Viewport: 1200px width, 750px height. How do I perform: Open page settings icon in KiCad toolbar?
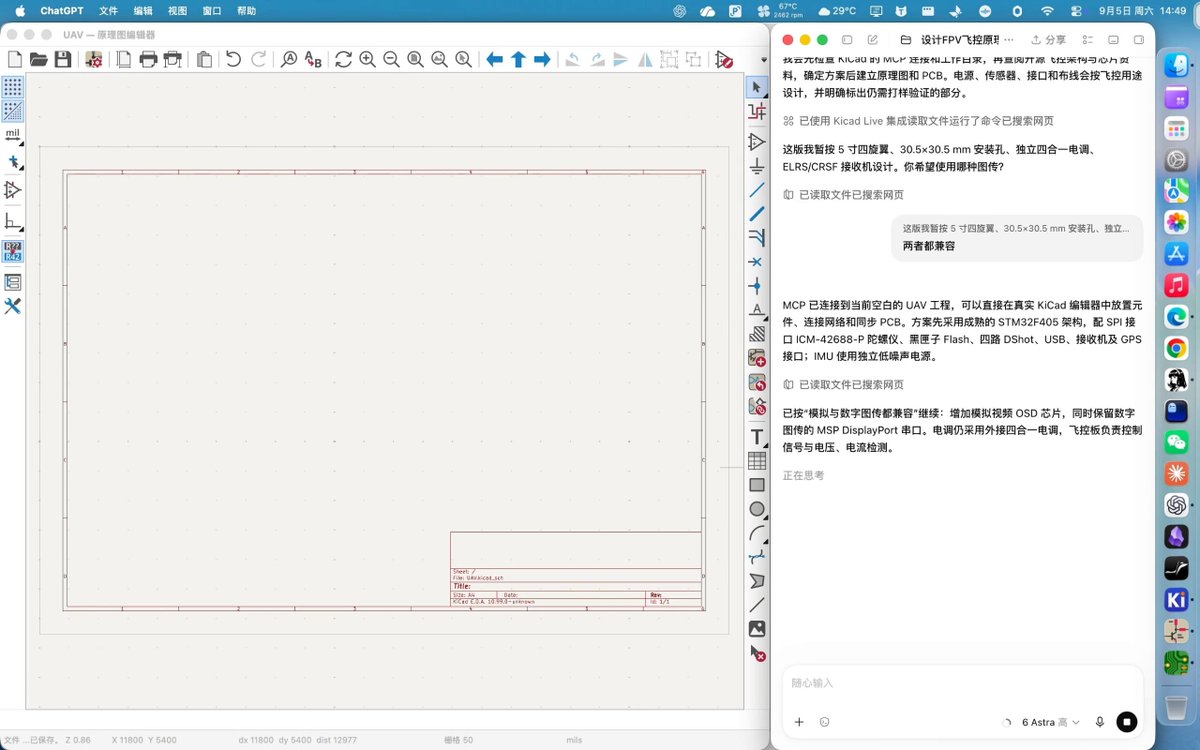tap(124, 60)
